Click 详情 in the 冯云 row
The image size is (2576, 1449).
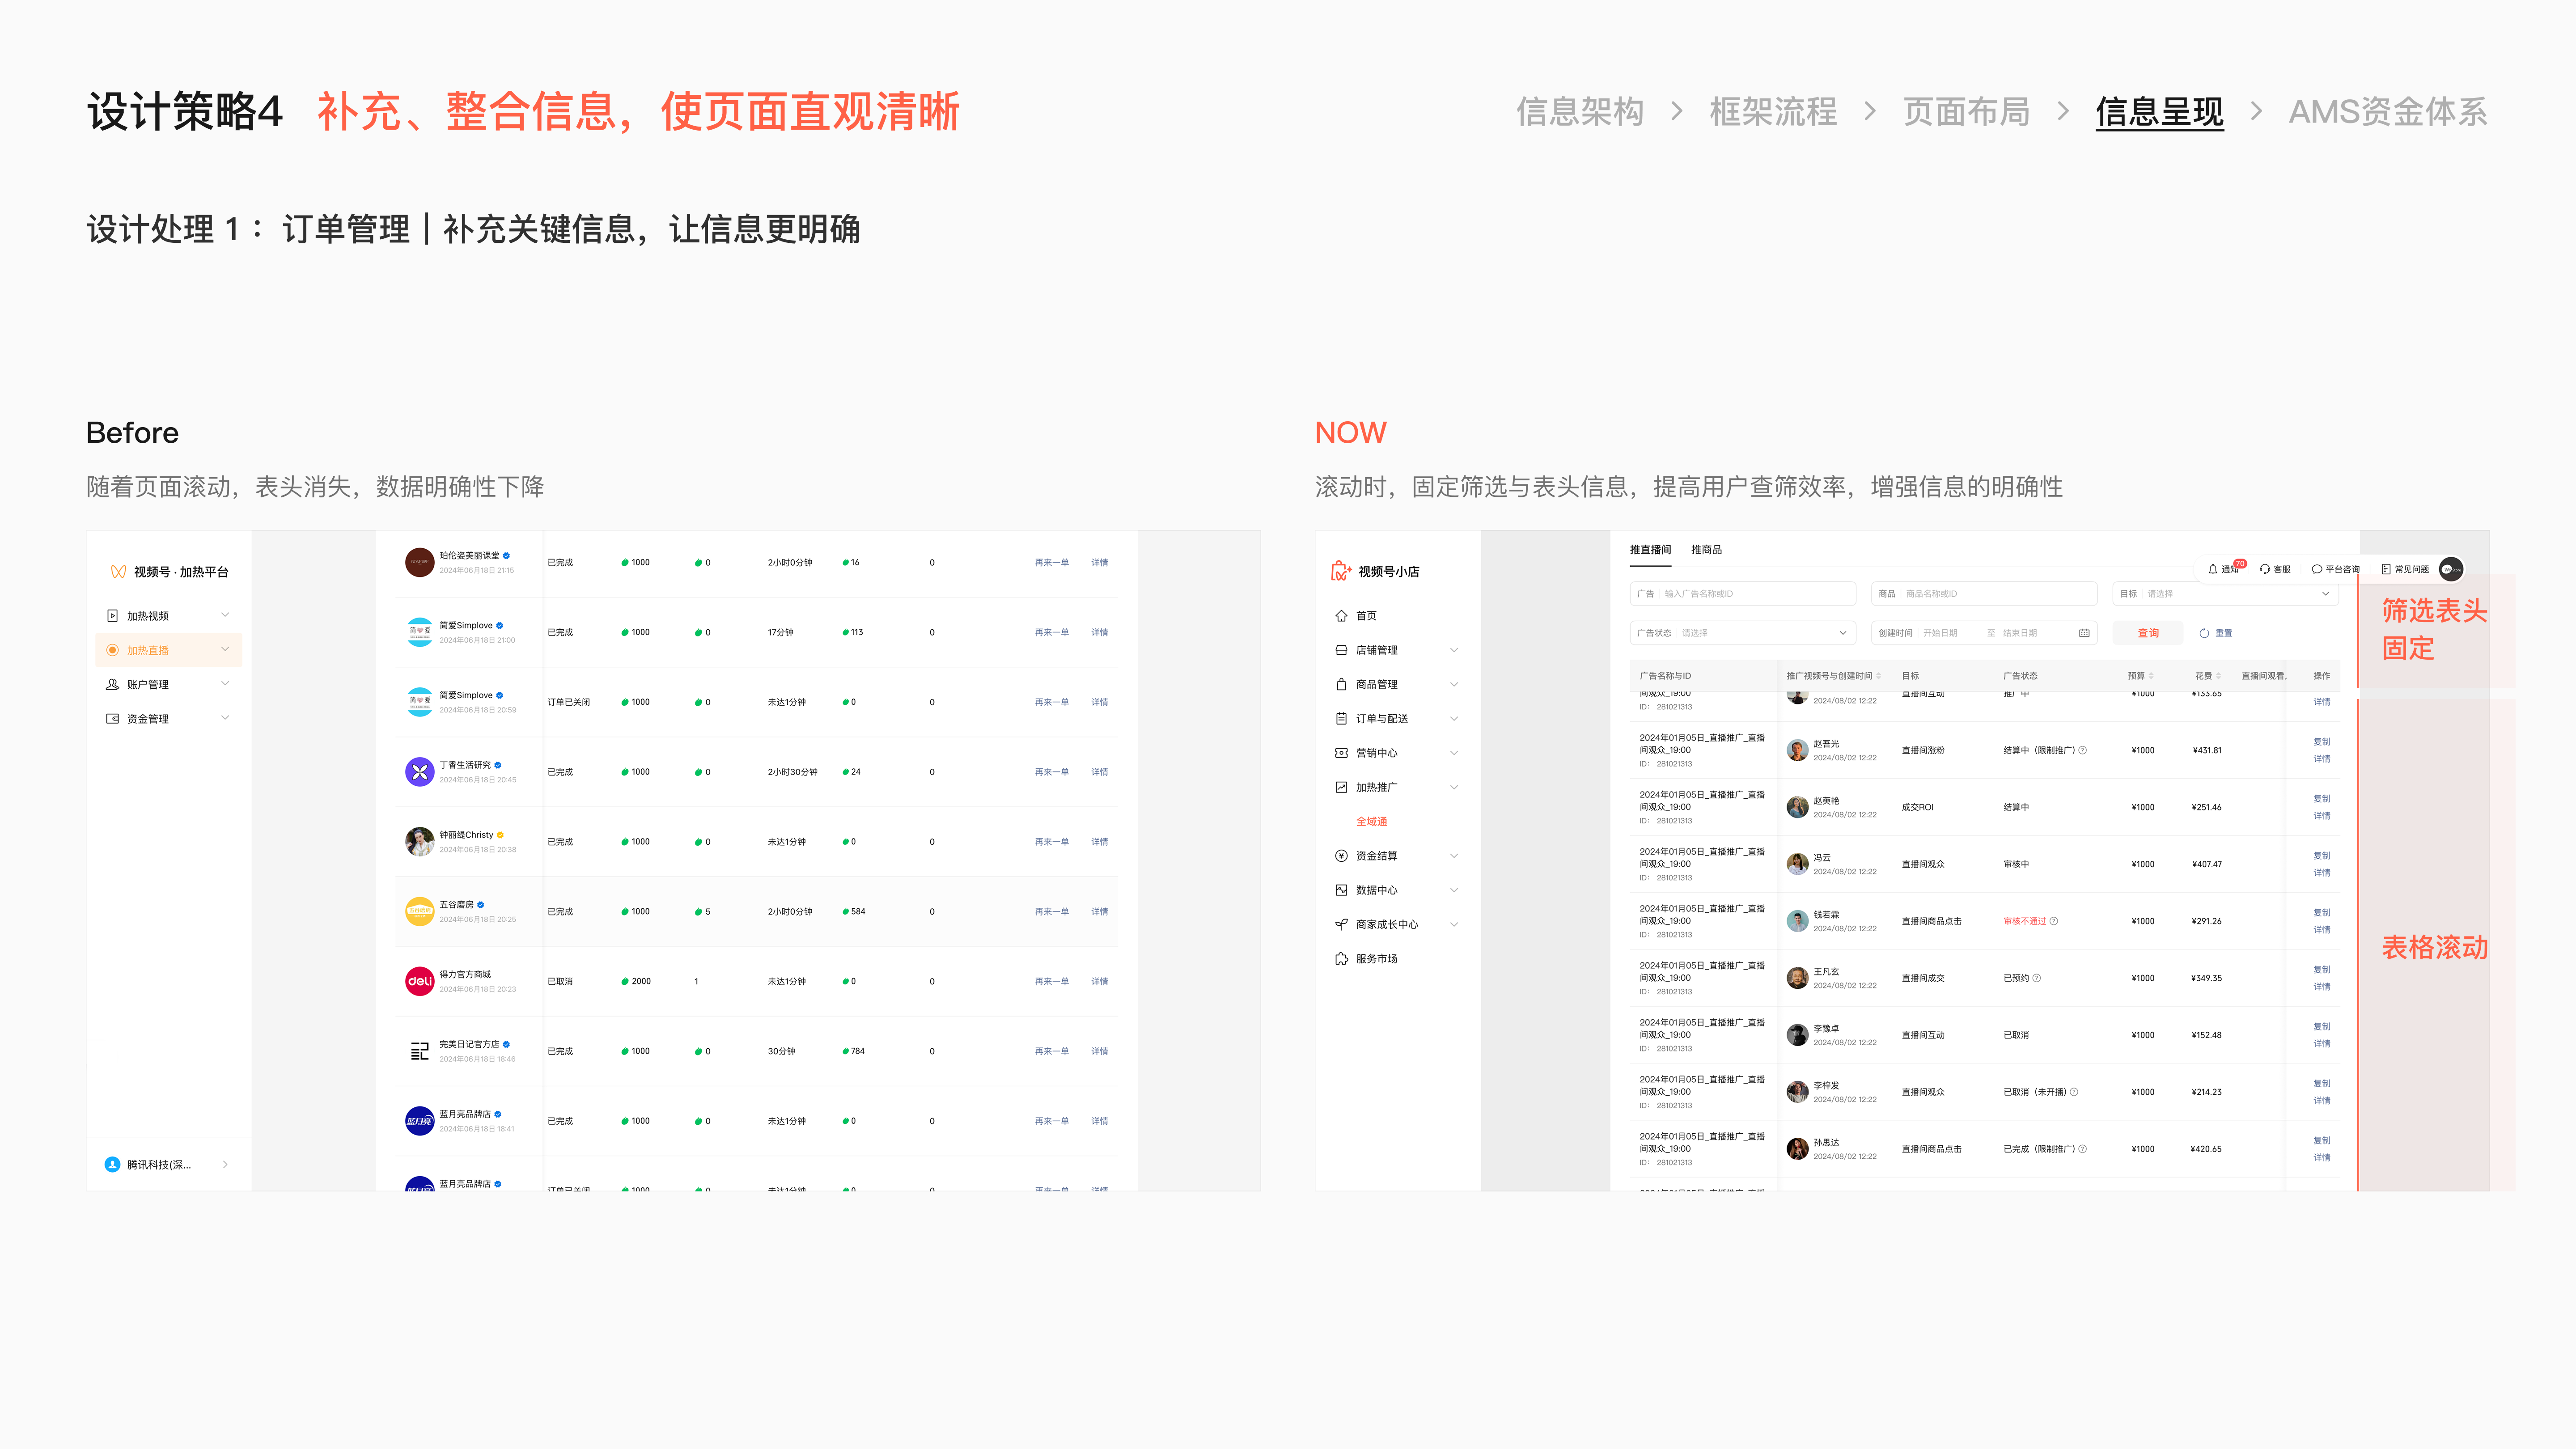[2321, 873]
